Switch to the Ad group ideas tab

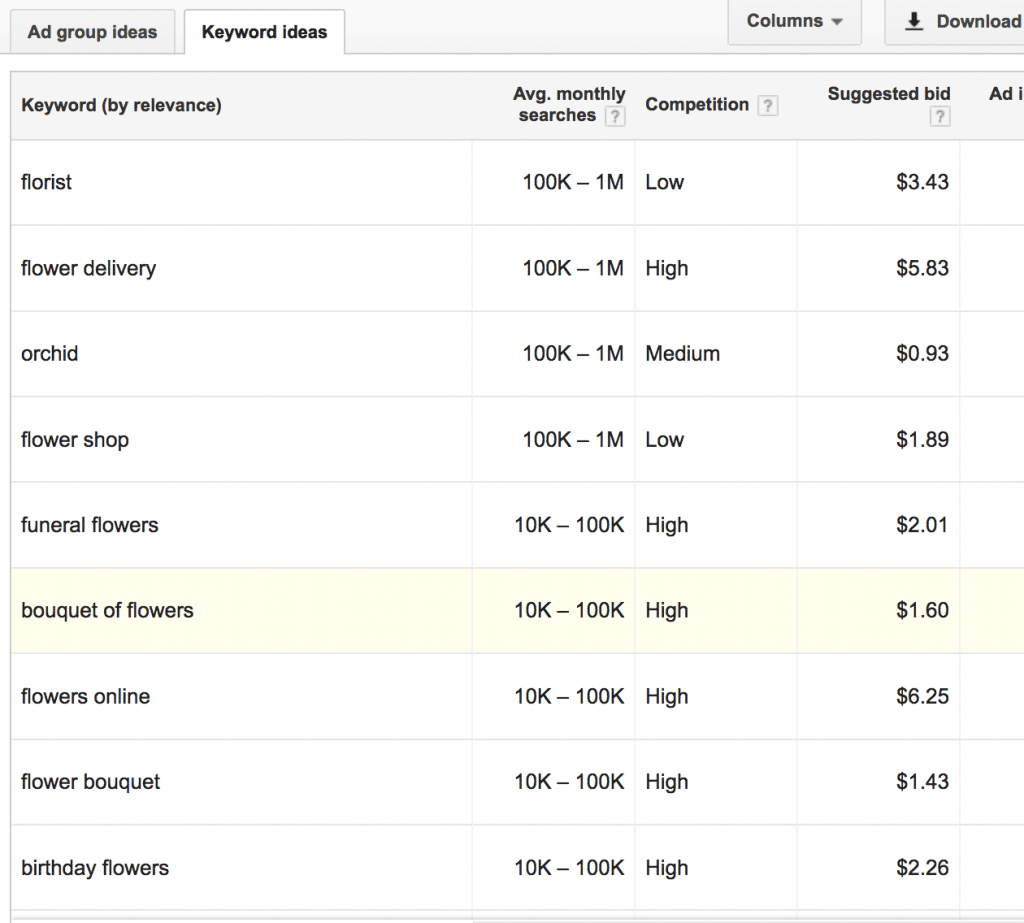click(92, 32)
